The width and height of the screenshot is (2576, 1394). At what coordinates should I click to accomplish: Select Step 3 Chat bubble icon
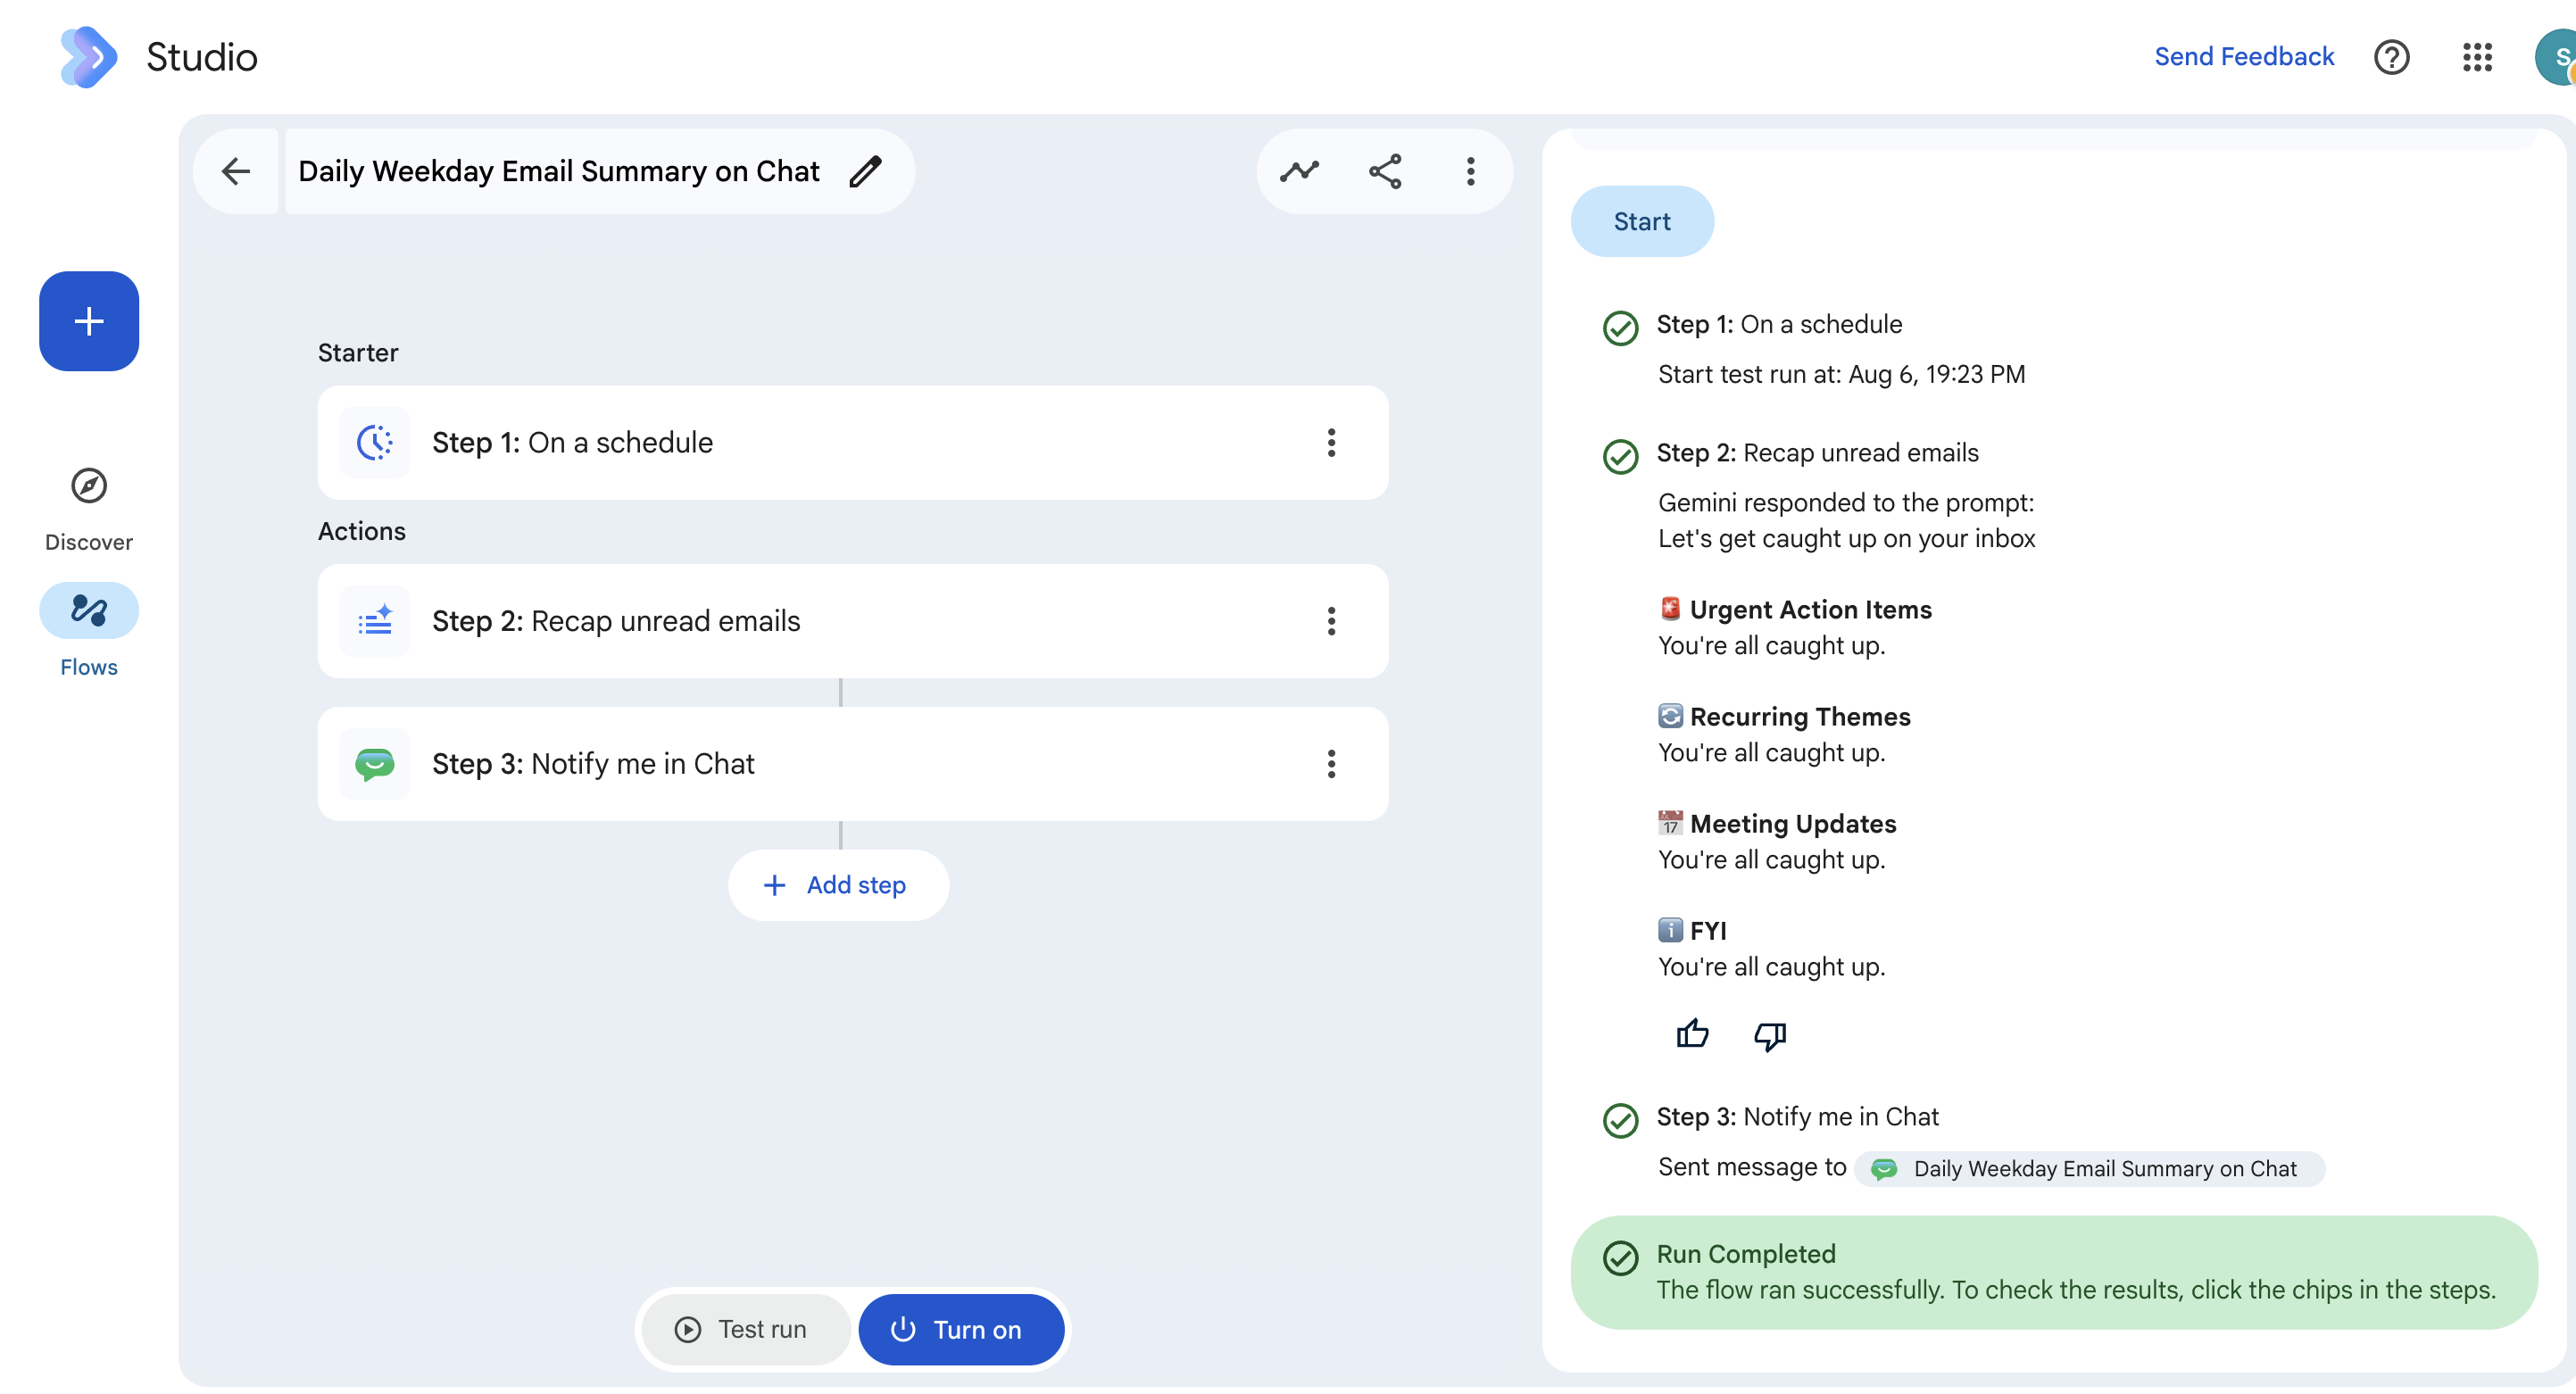pos(375,764)
